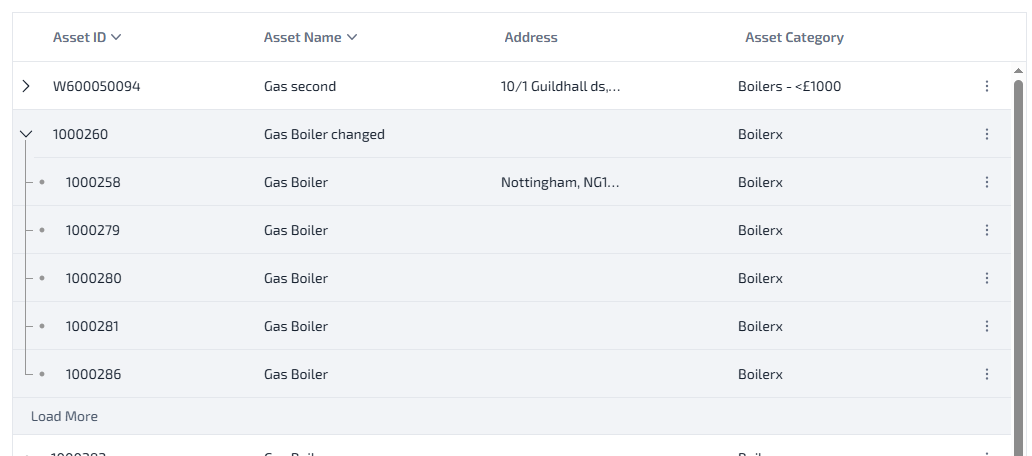The image size is (1032, 456).
Task: Open the row actions menu for asset 1000279
Action: (x=986, y=230)
